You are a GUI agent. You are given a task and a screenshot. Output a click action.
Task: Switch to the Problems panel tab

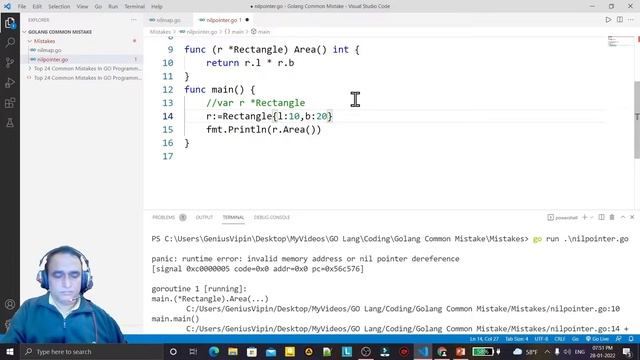point(169,217)
